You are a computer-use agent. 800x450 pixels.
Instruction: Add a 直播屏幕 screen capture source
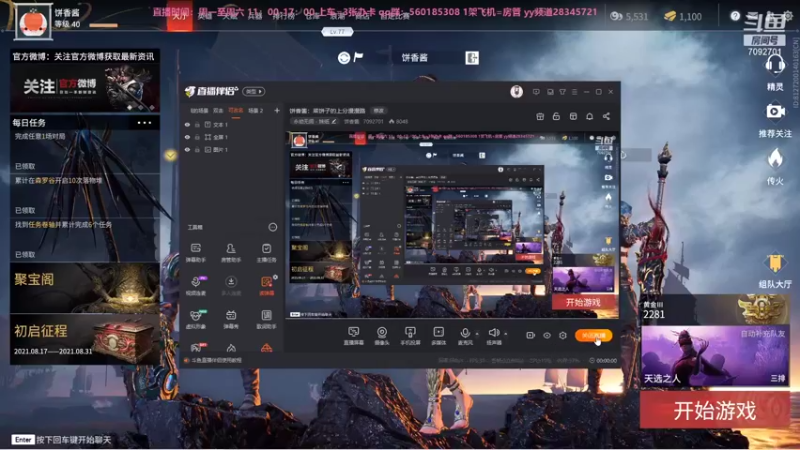[353, 336]
